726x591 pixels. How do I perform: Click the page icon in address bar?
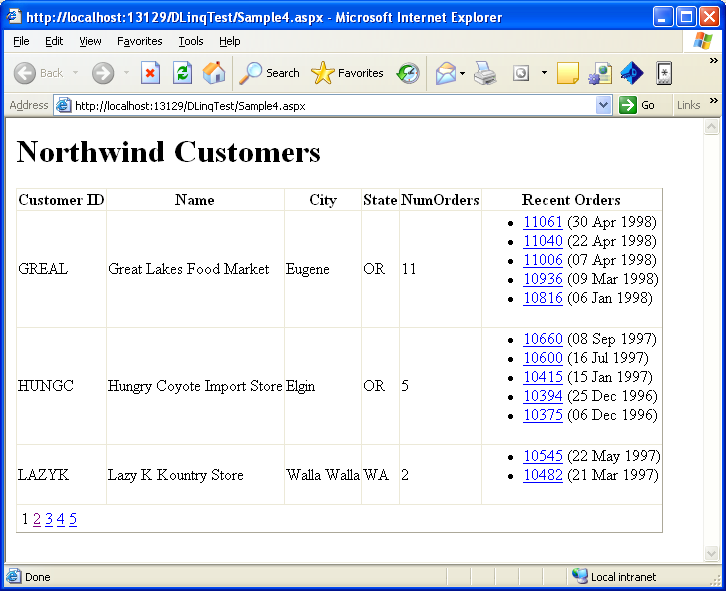(x=63, y=106)
